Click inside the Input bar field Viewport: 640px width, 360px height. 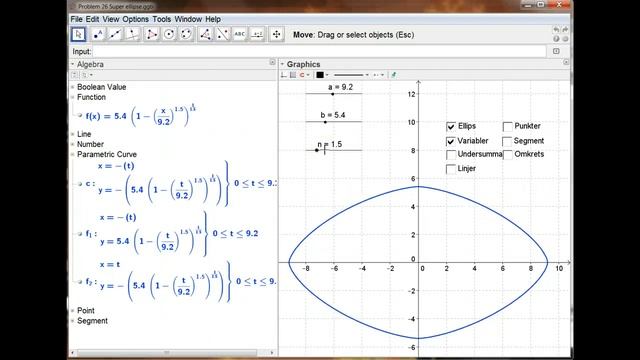click(x=319, y=51)
